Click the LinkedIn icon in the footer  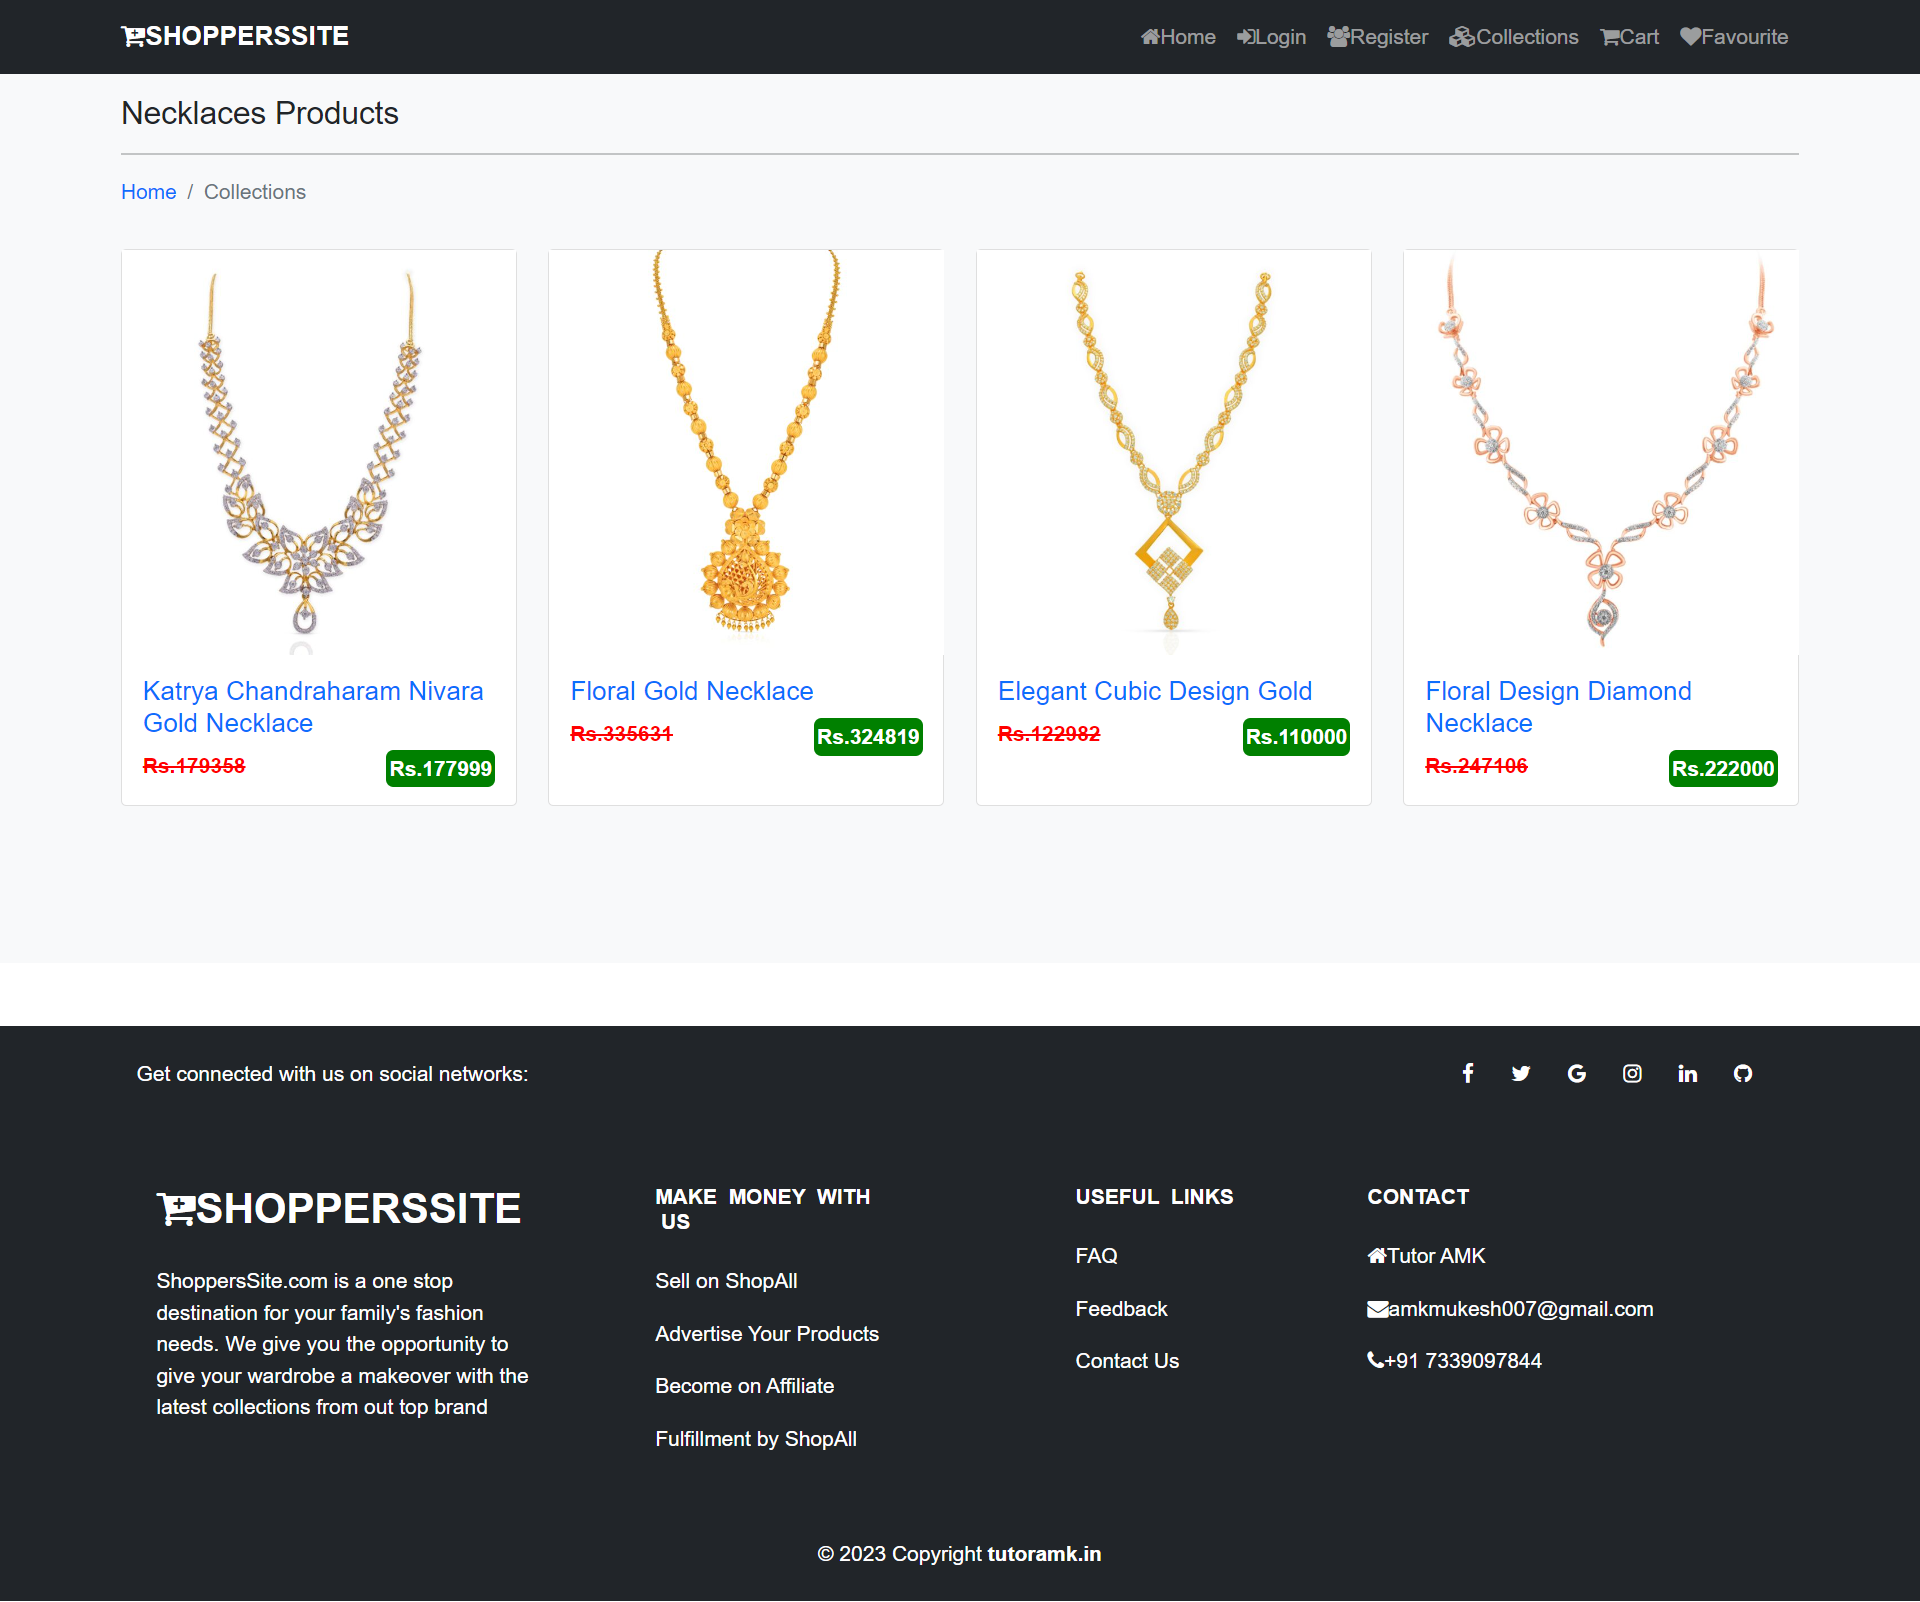click(x=1687, y=1073)
